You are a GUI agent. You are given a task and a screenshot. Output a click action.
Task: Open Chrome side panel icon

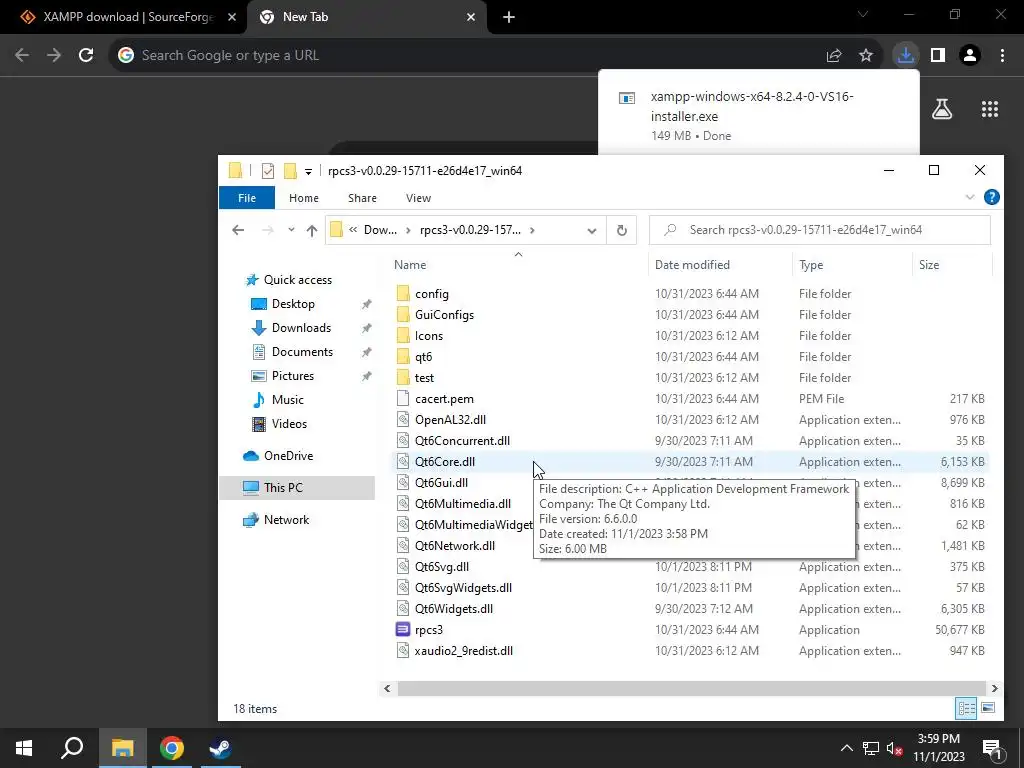[938, 56]
